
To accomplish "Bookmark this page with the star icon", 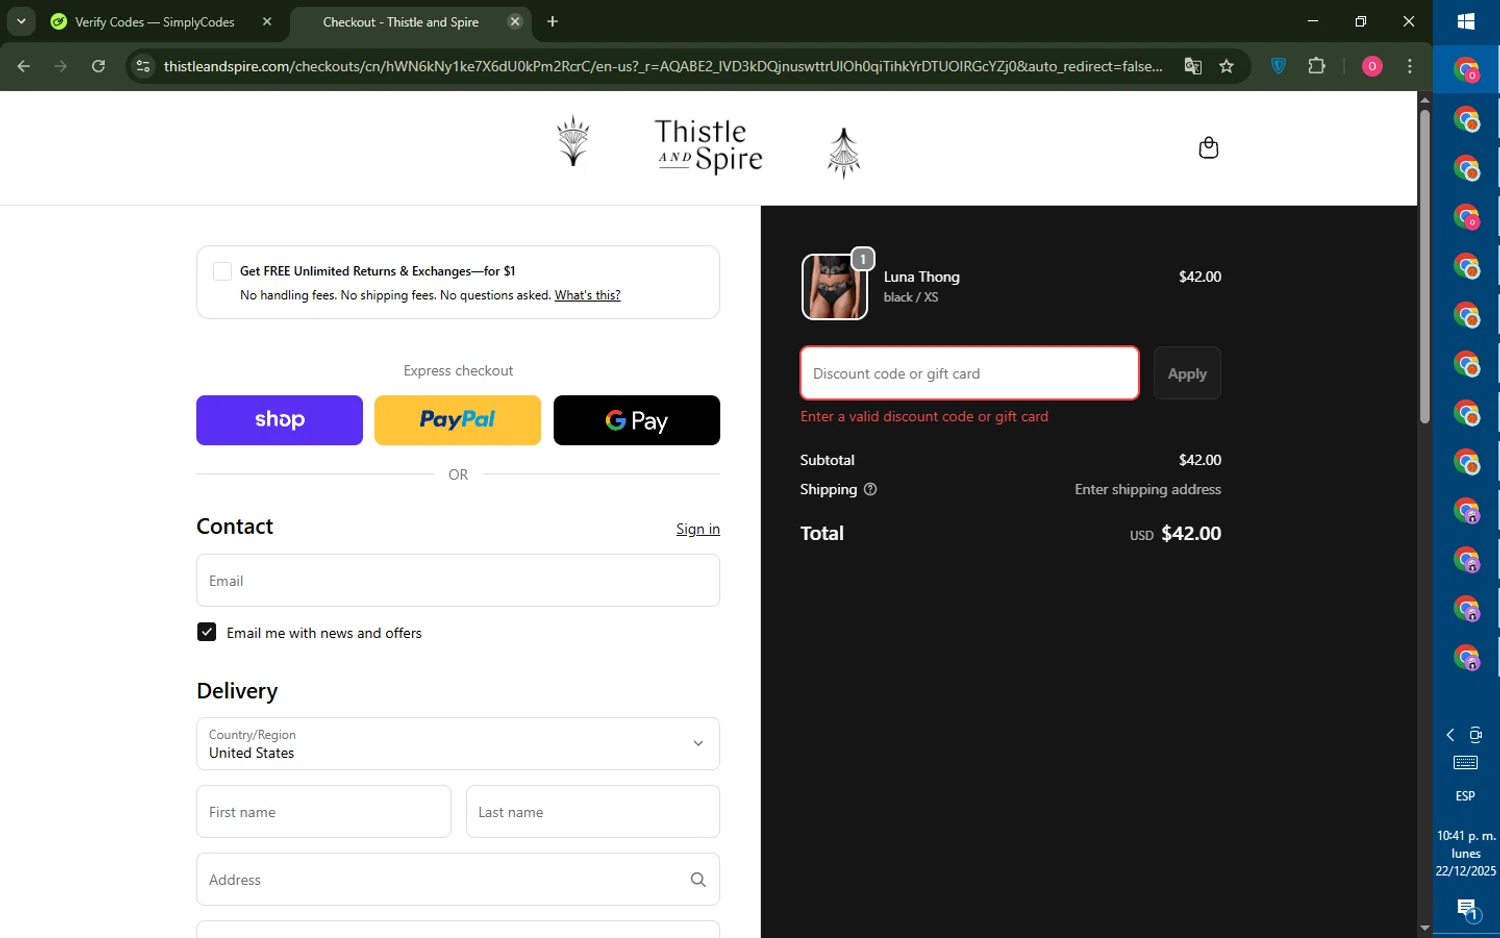I will [1227, 66].
